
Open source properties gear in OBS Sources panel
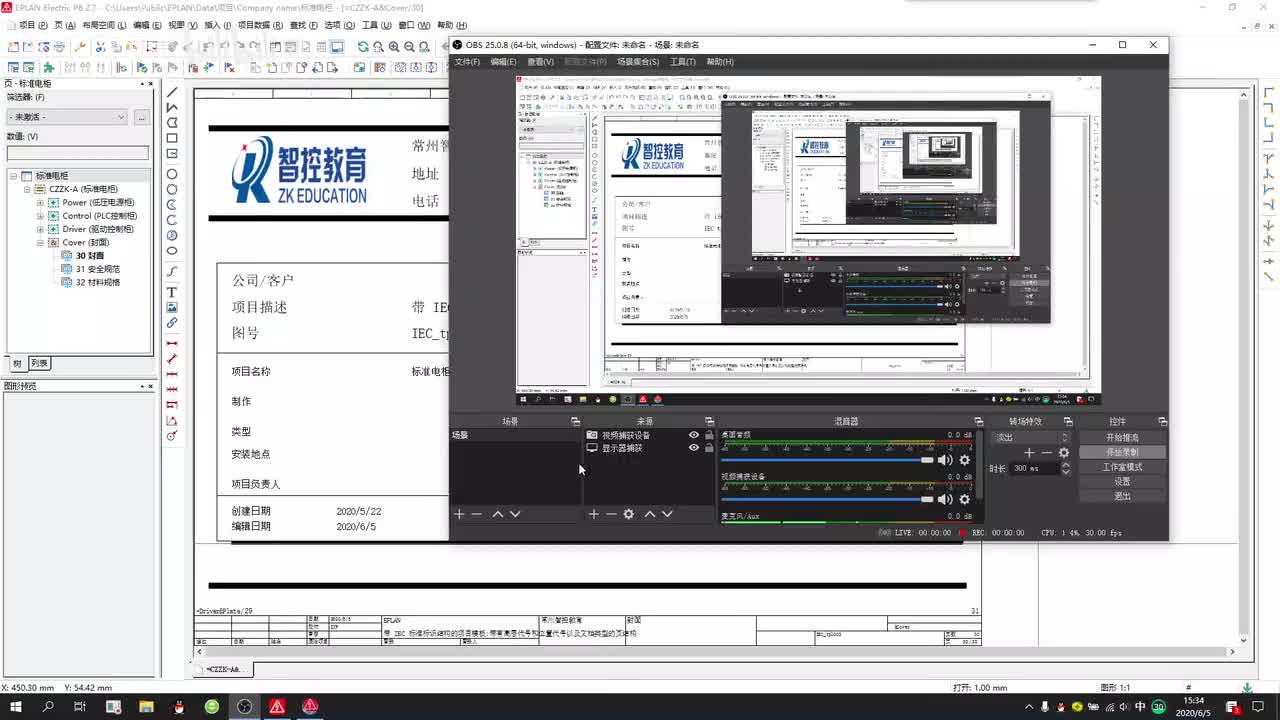(628, 514)
